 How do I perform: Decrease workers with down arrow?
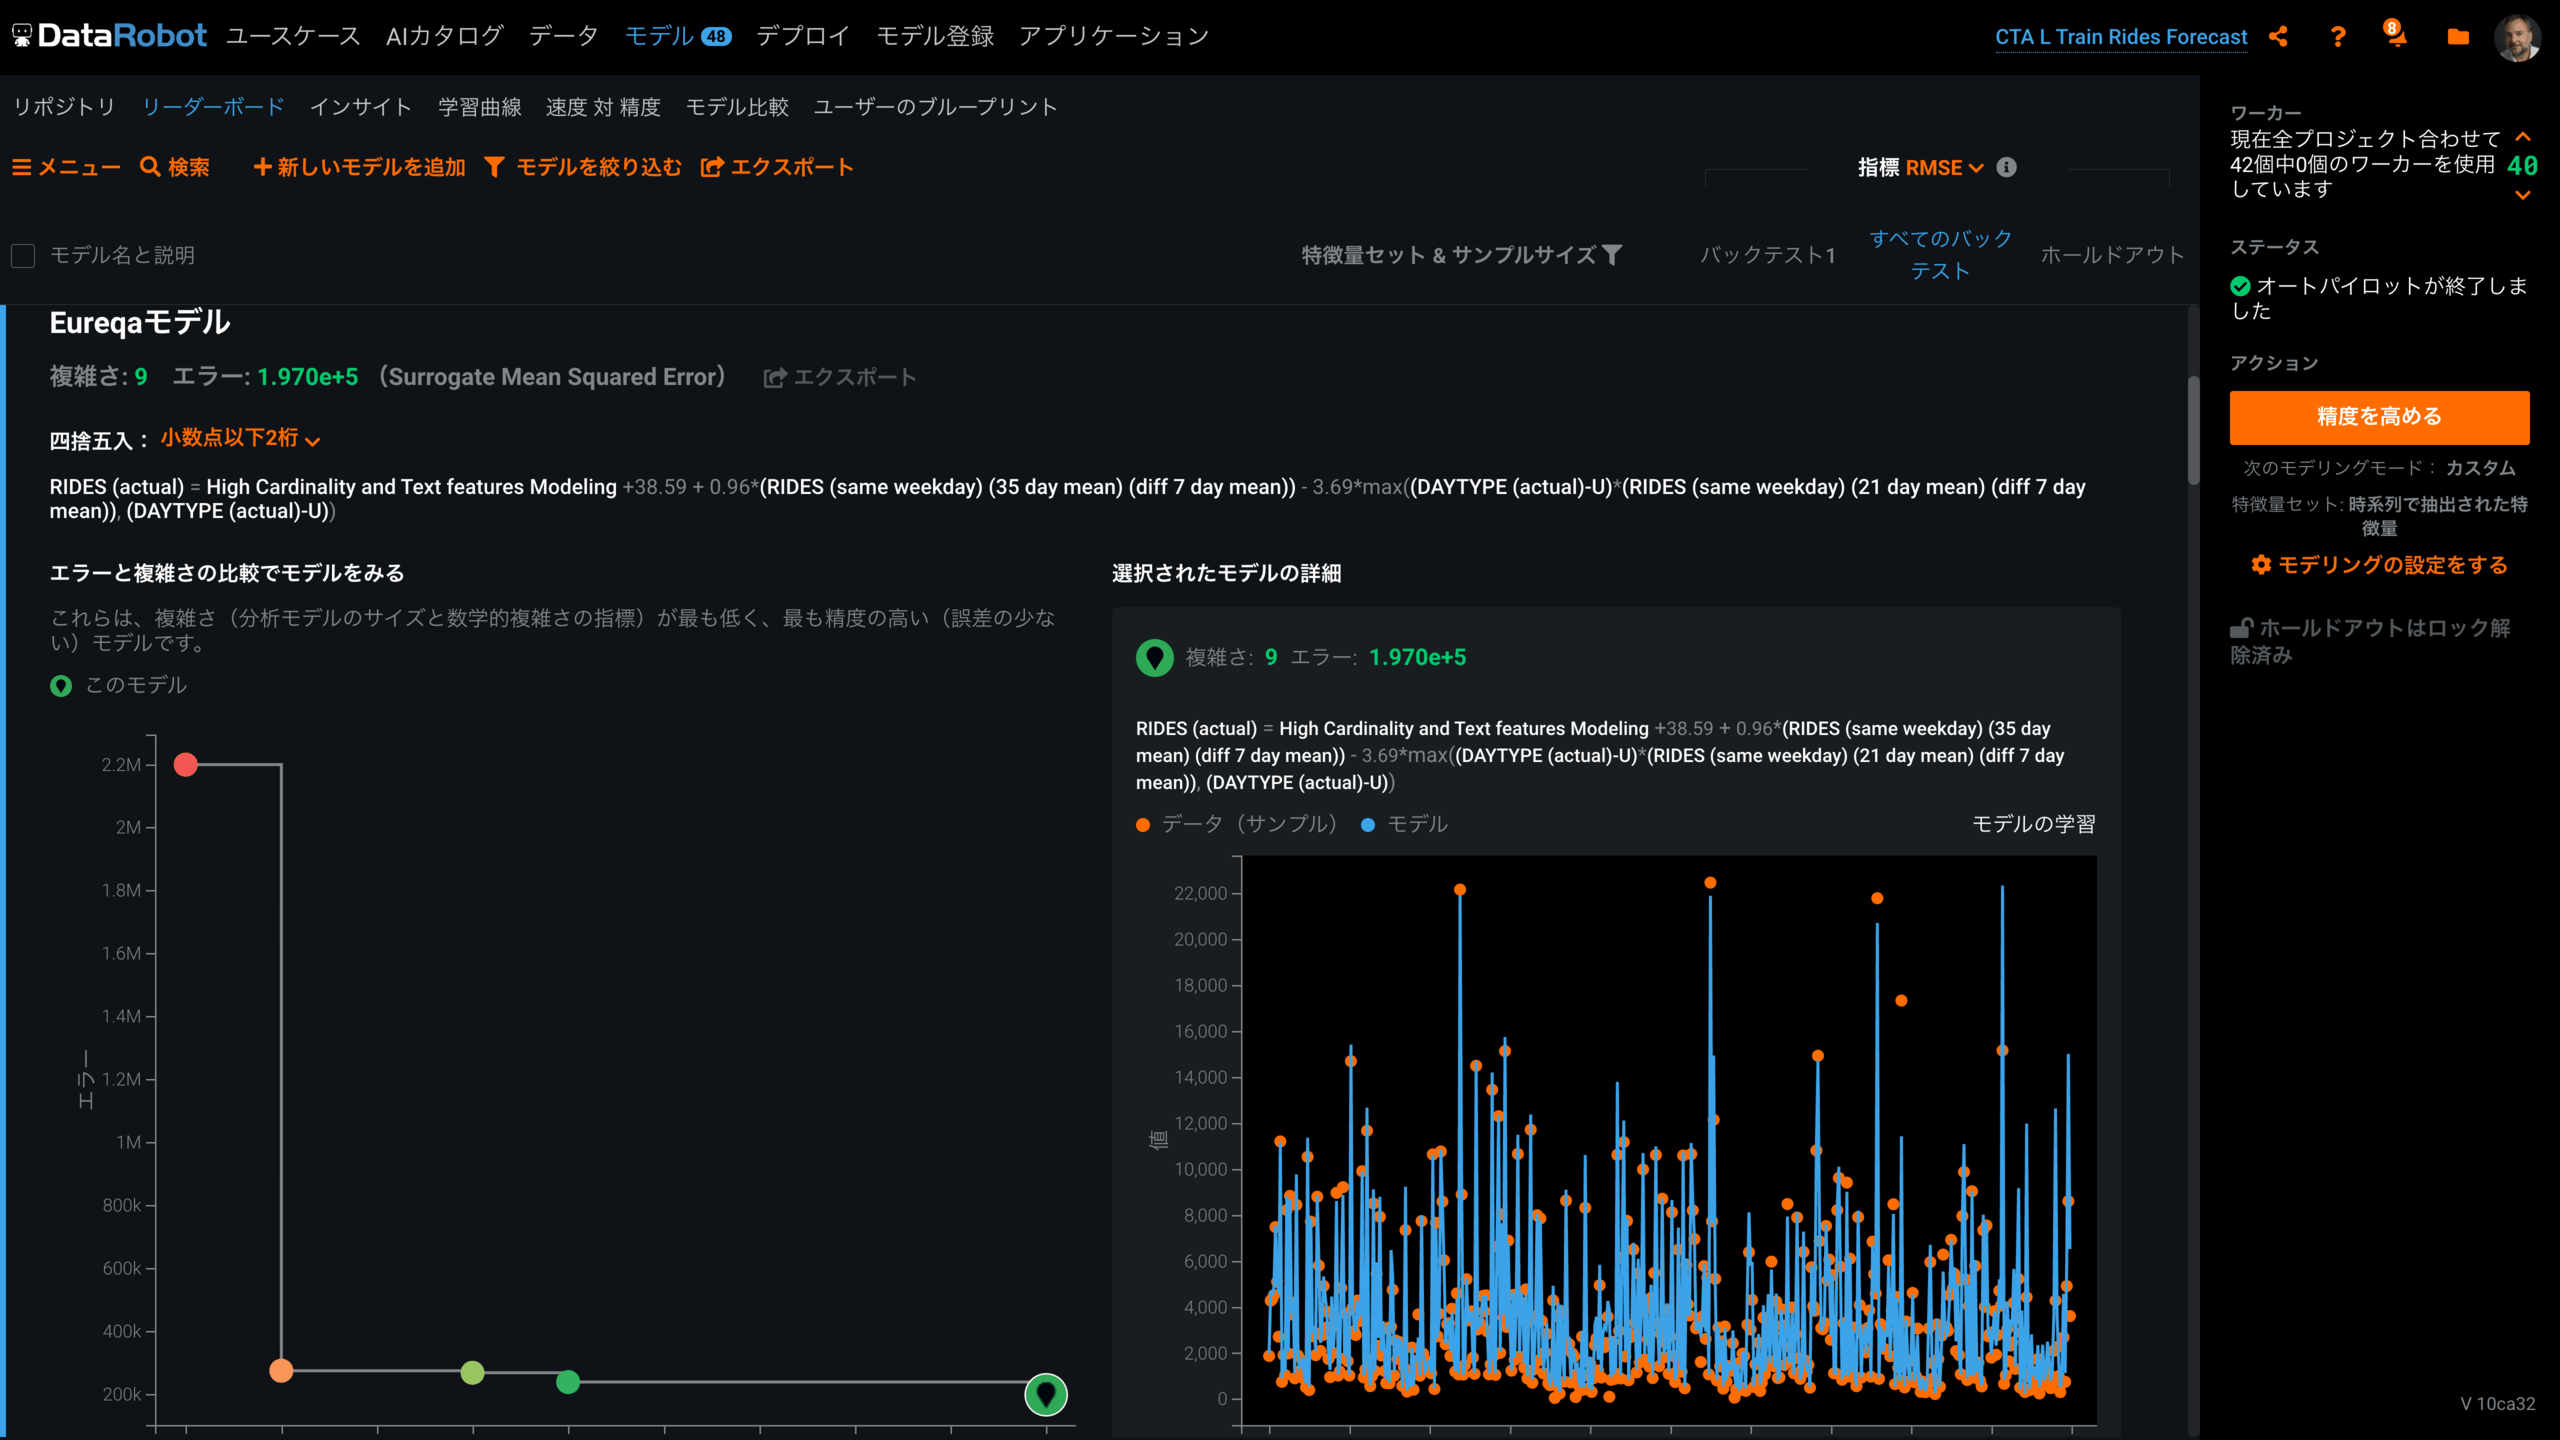(2523, 195)
